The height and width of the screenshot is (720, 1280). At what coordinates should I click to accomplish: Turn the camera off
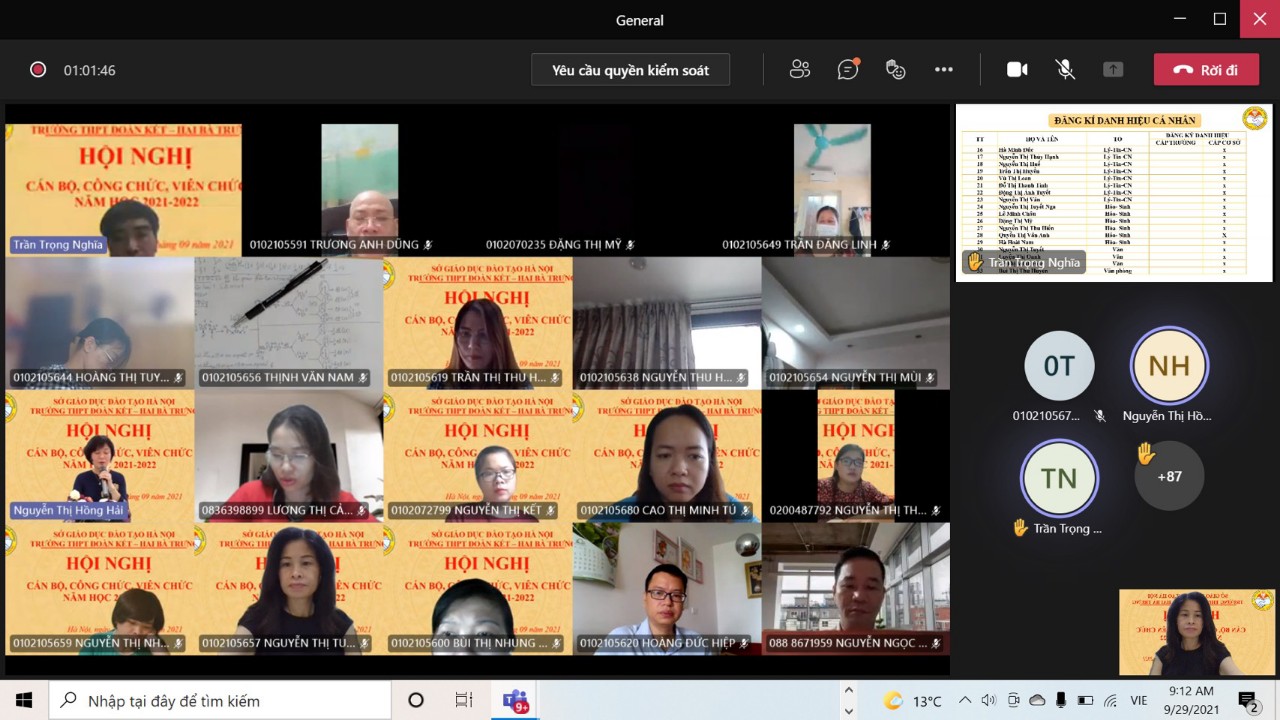pyautogui.click(x=1017, y=69)
